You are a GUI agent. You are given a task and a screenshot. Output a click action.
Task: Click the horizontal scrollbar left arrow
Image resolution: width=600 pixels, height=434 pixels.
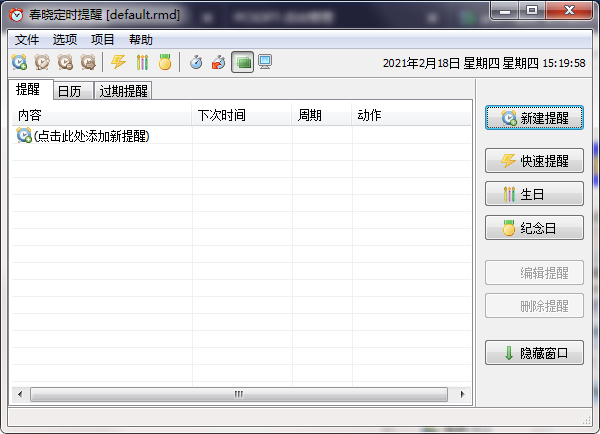click(20, 394)
